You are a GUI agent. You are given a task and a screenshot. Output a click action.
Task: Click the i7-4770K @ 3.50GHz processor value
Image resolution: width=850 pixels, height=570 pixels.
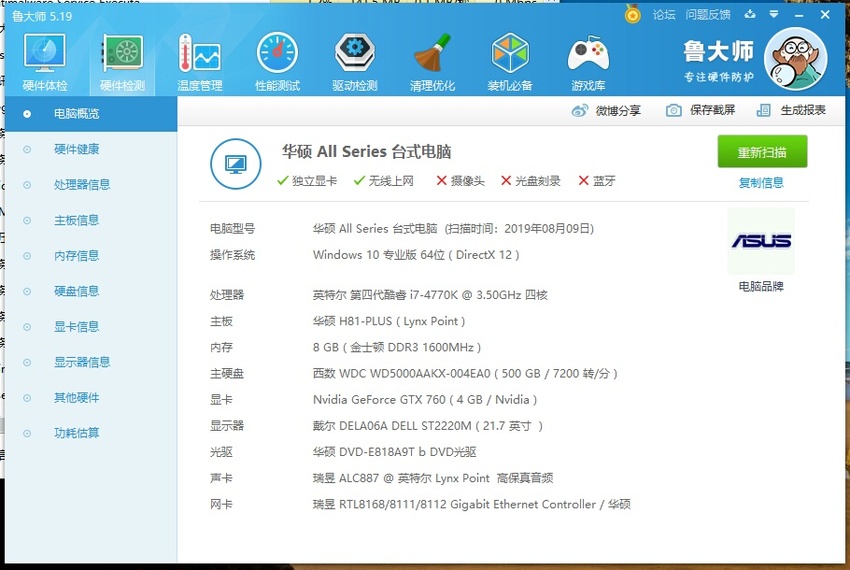(430, 295)
